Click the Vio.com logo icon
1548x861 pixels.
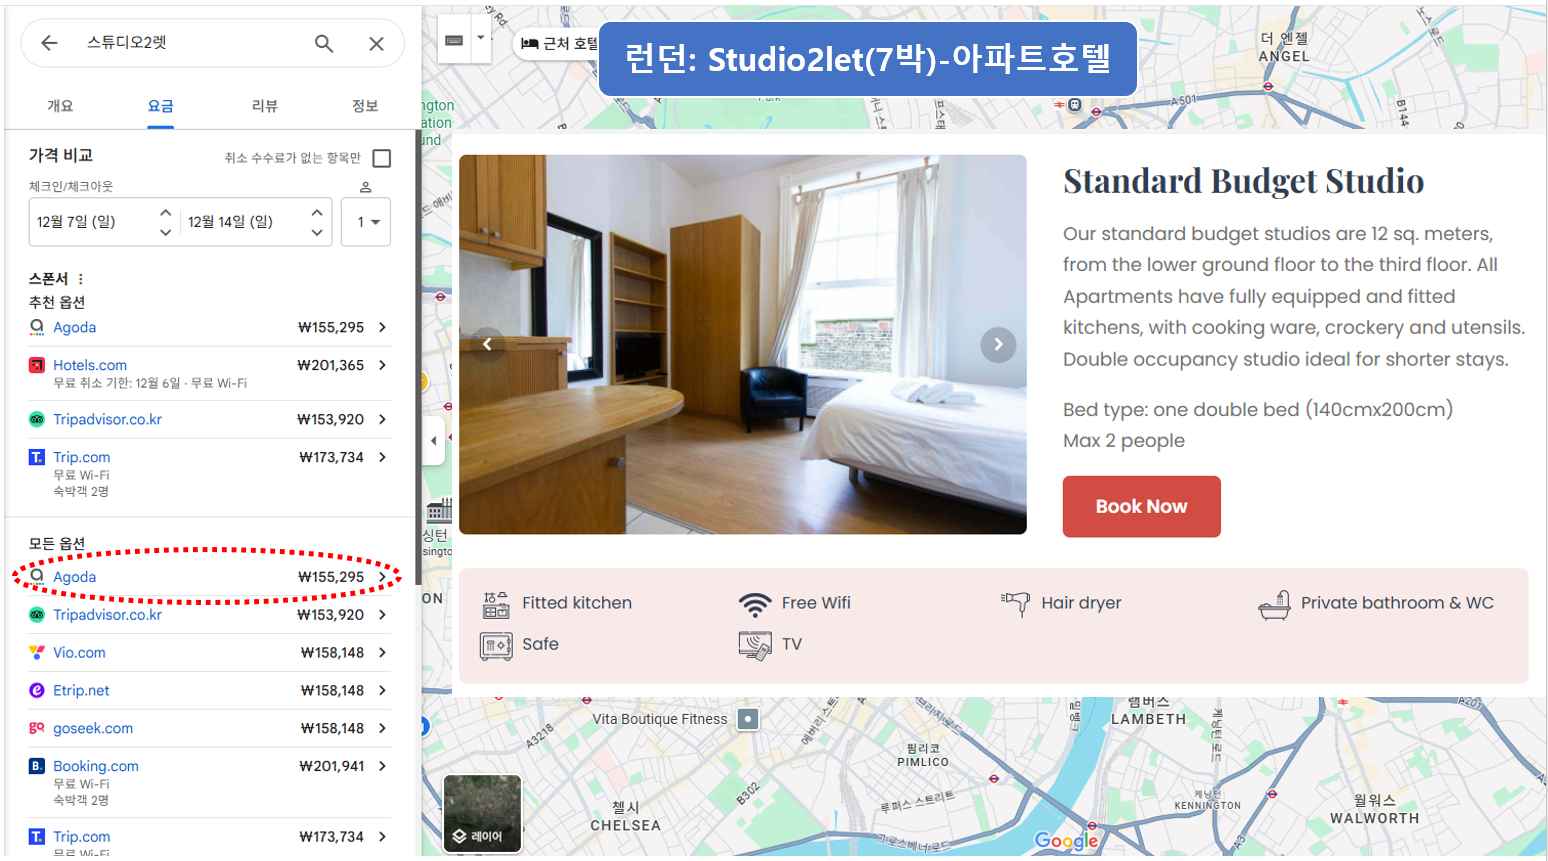pos(37,653)
